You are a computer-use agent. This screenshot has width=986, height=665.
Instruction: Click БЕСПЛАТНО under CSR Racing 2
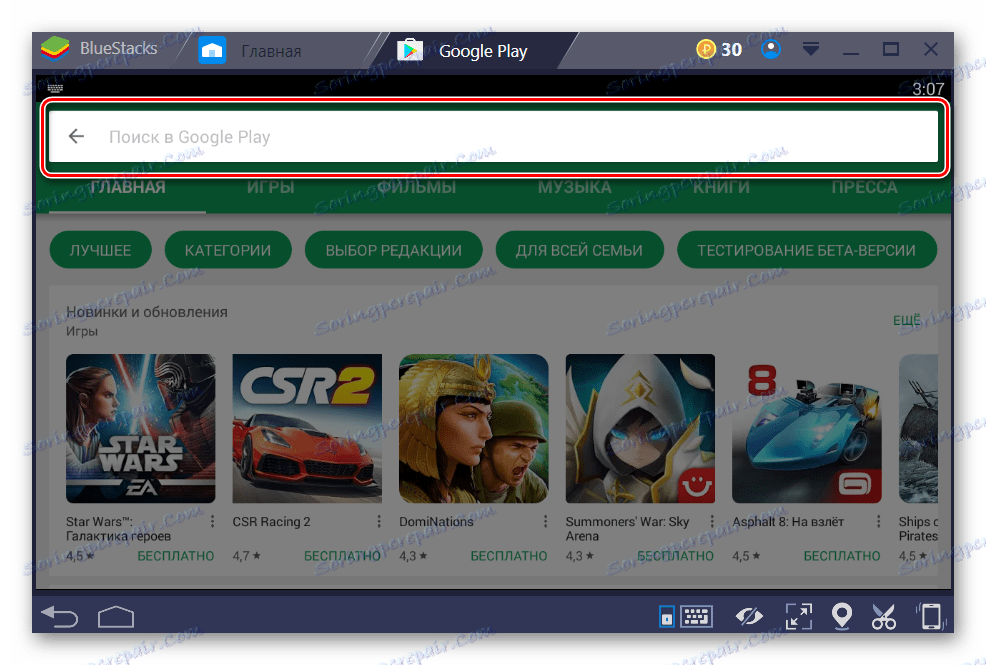pyautogui.click(x=342, y=556)
